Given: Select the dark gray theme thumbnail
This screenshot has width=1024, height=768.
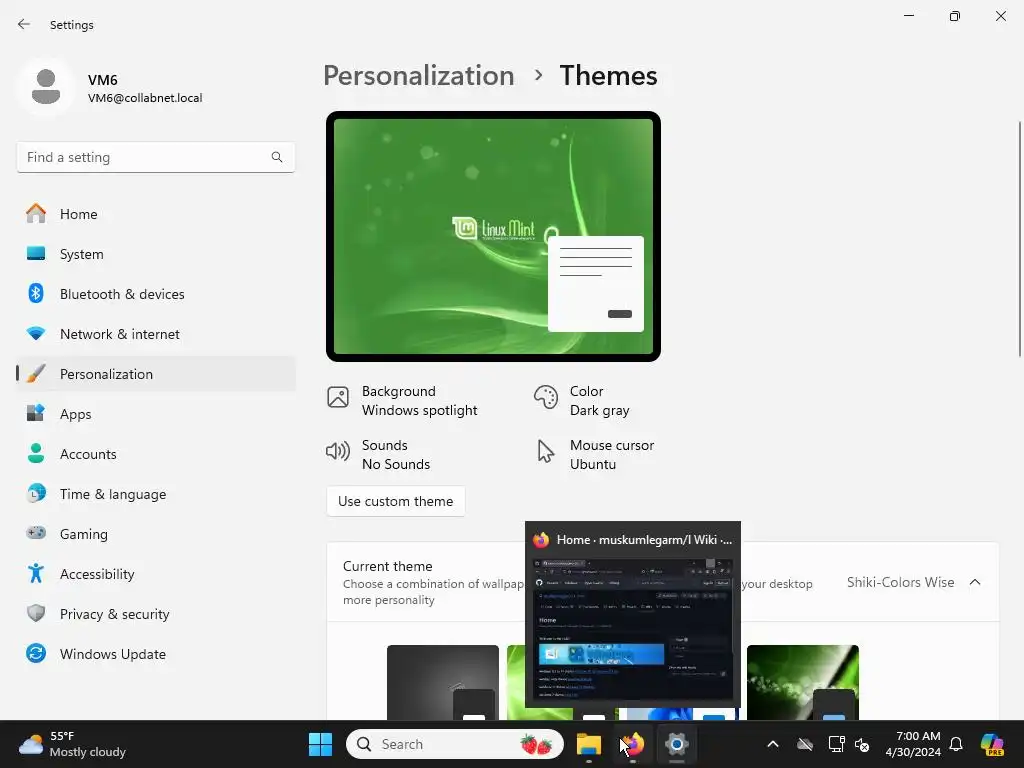Looking at the screenshot, I should (443, 682).
